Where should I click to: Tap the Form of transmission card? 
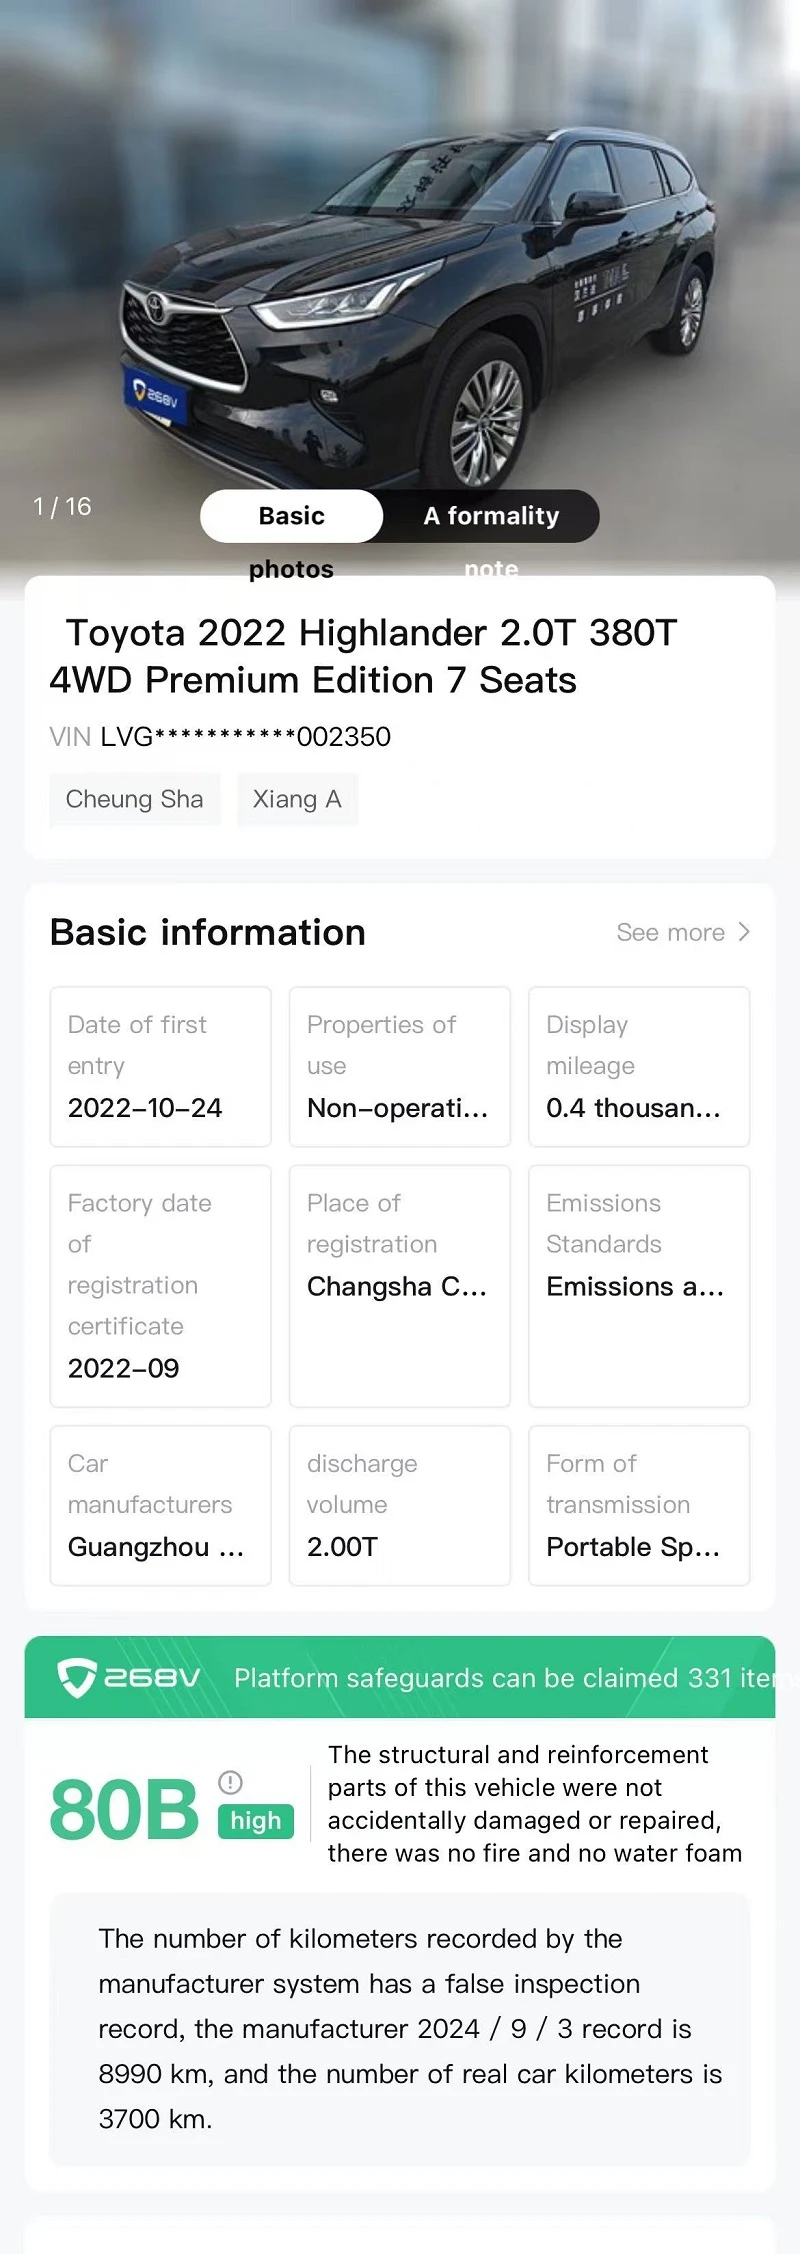(x=639, y=1506)
